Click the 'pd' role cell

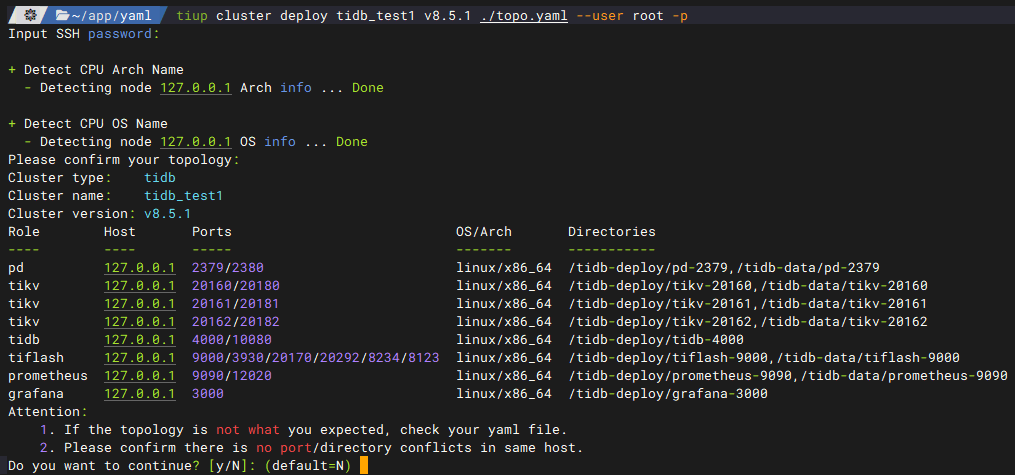[16, 268]
